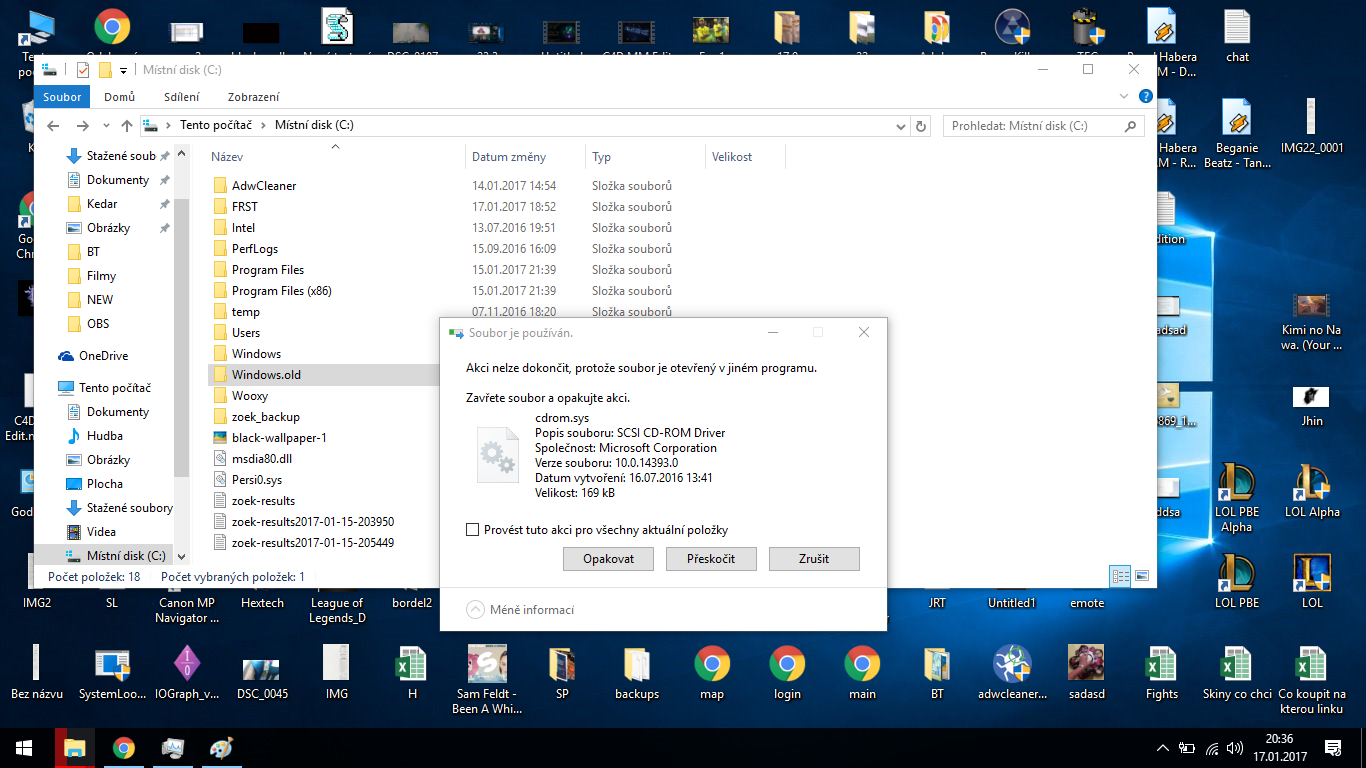
Task: Expand the ribbon using the chevron
Action: 1125,97
